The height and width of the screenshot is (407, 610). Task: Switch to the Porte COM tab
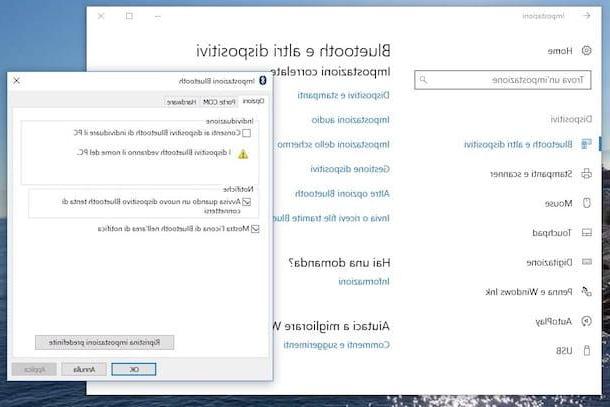point(219,102)
